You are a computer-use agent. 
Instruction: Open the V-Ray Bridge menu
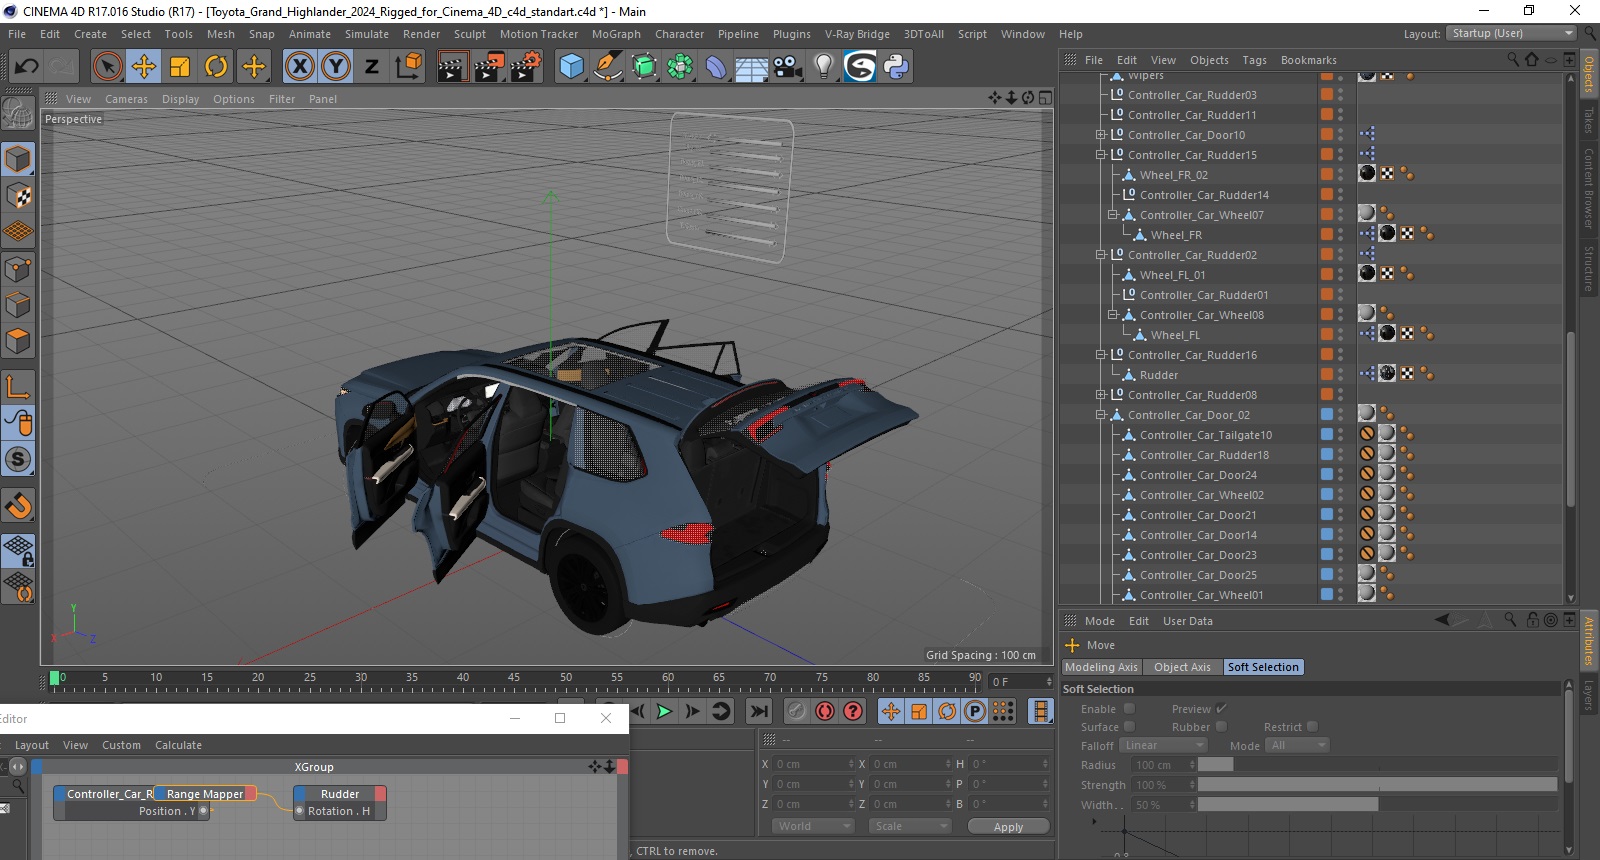click(857, 34)
